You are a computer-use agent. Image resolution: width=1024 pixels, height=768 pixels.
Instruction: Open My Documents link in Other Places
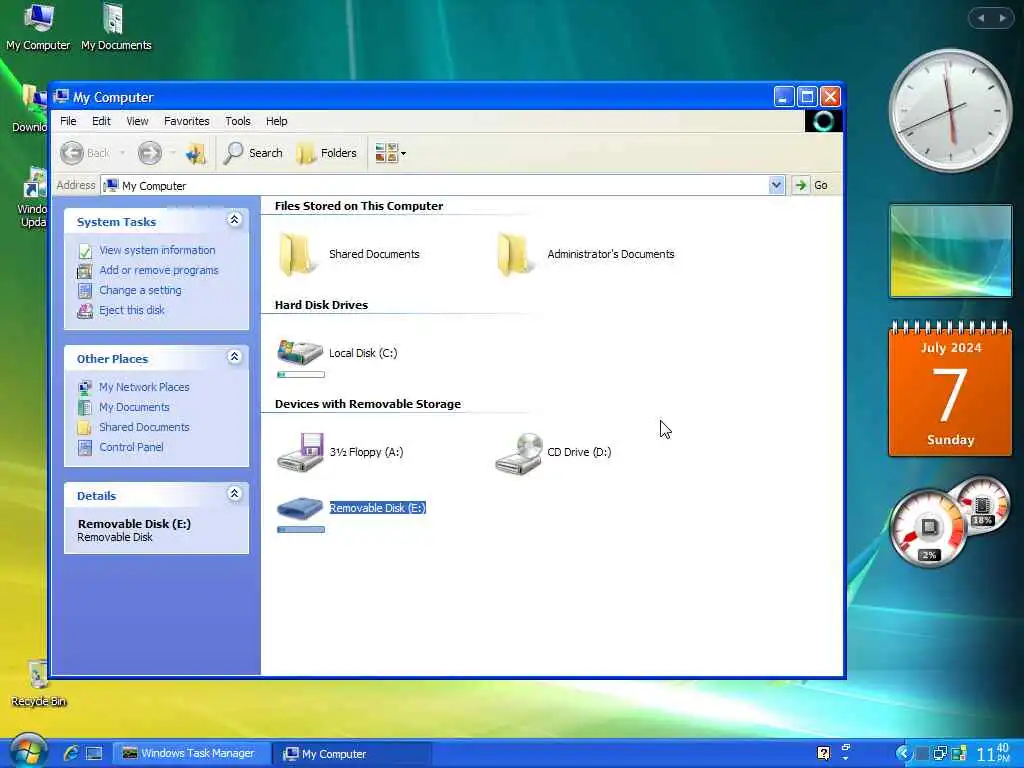pos(135,407)
